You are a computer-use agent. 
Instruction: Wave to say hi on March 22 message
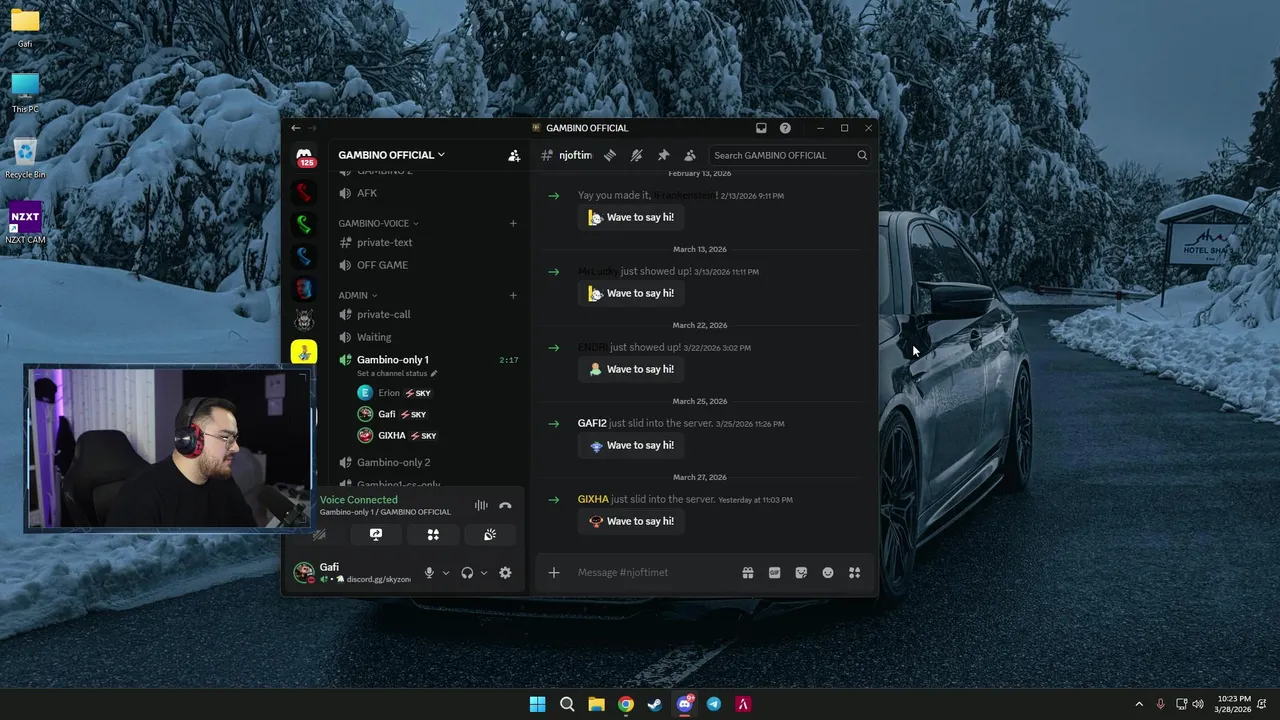click(x=631, y=369)
